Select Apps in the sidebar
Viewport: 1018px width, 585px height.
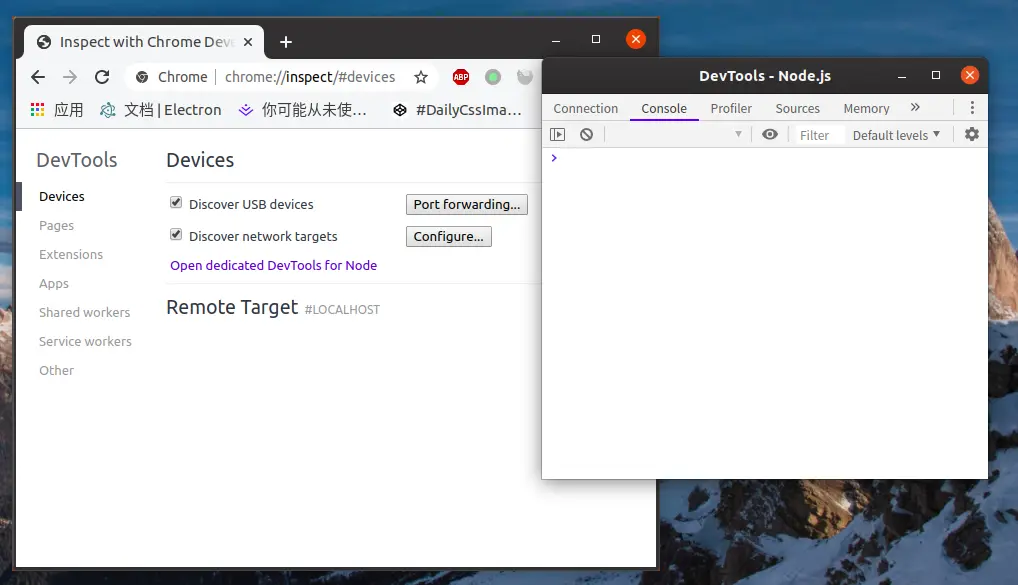54,284
